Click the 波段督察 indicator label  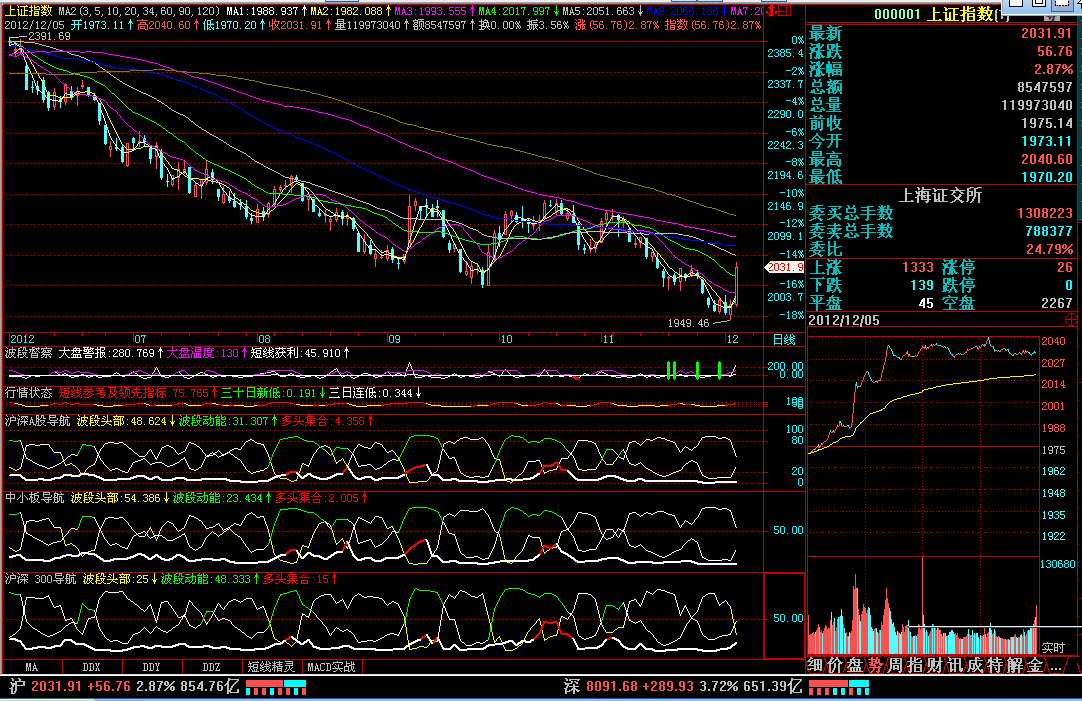pos(28,353)
